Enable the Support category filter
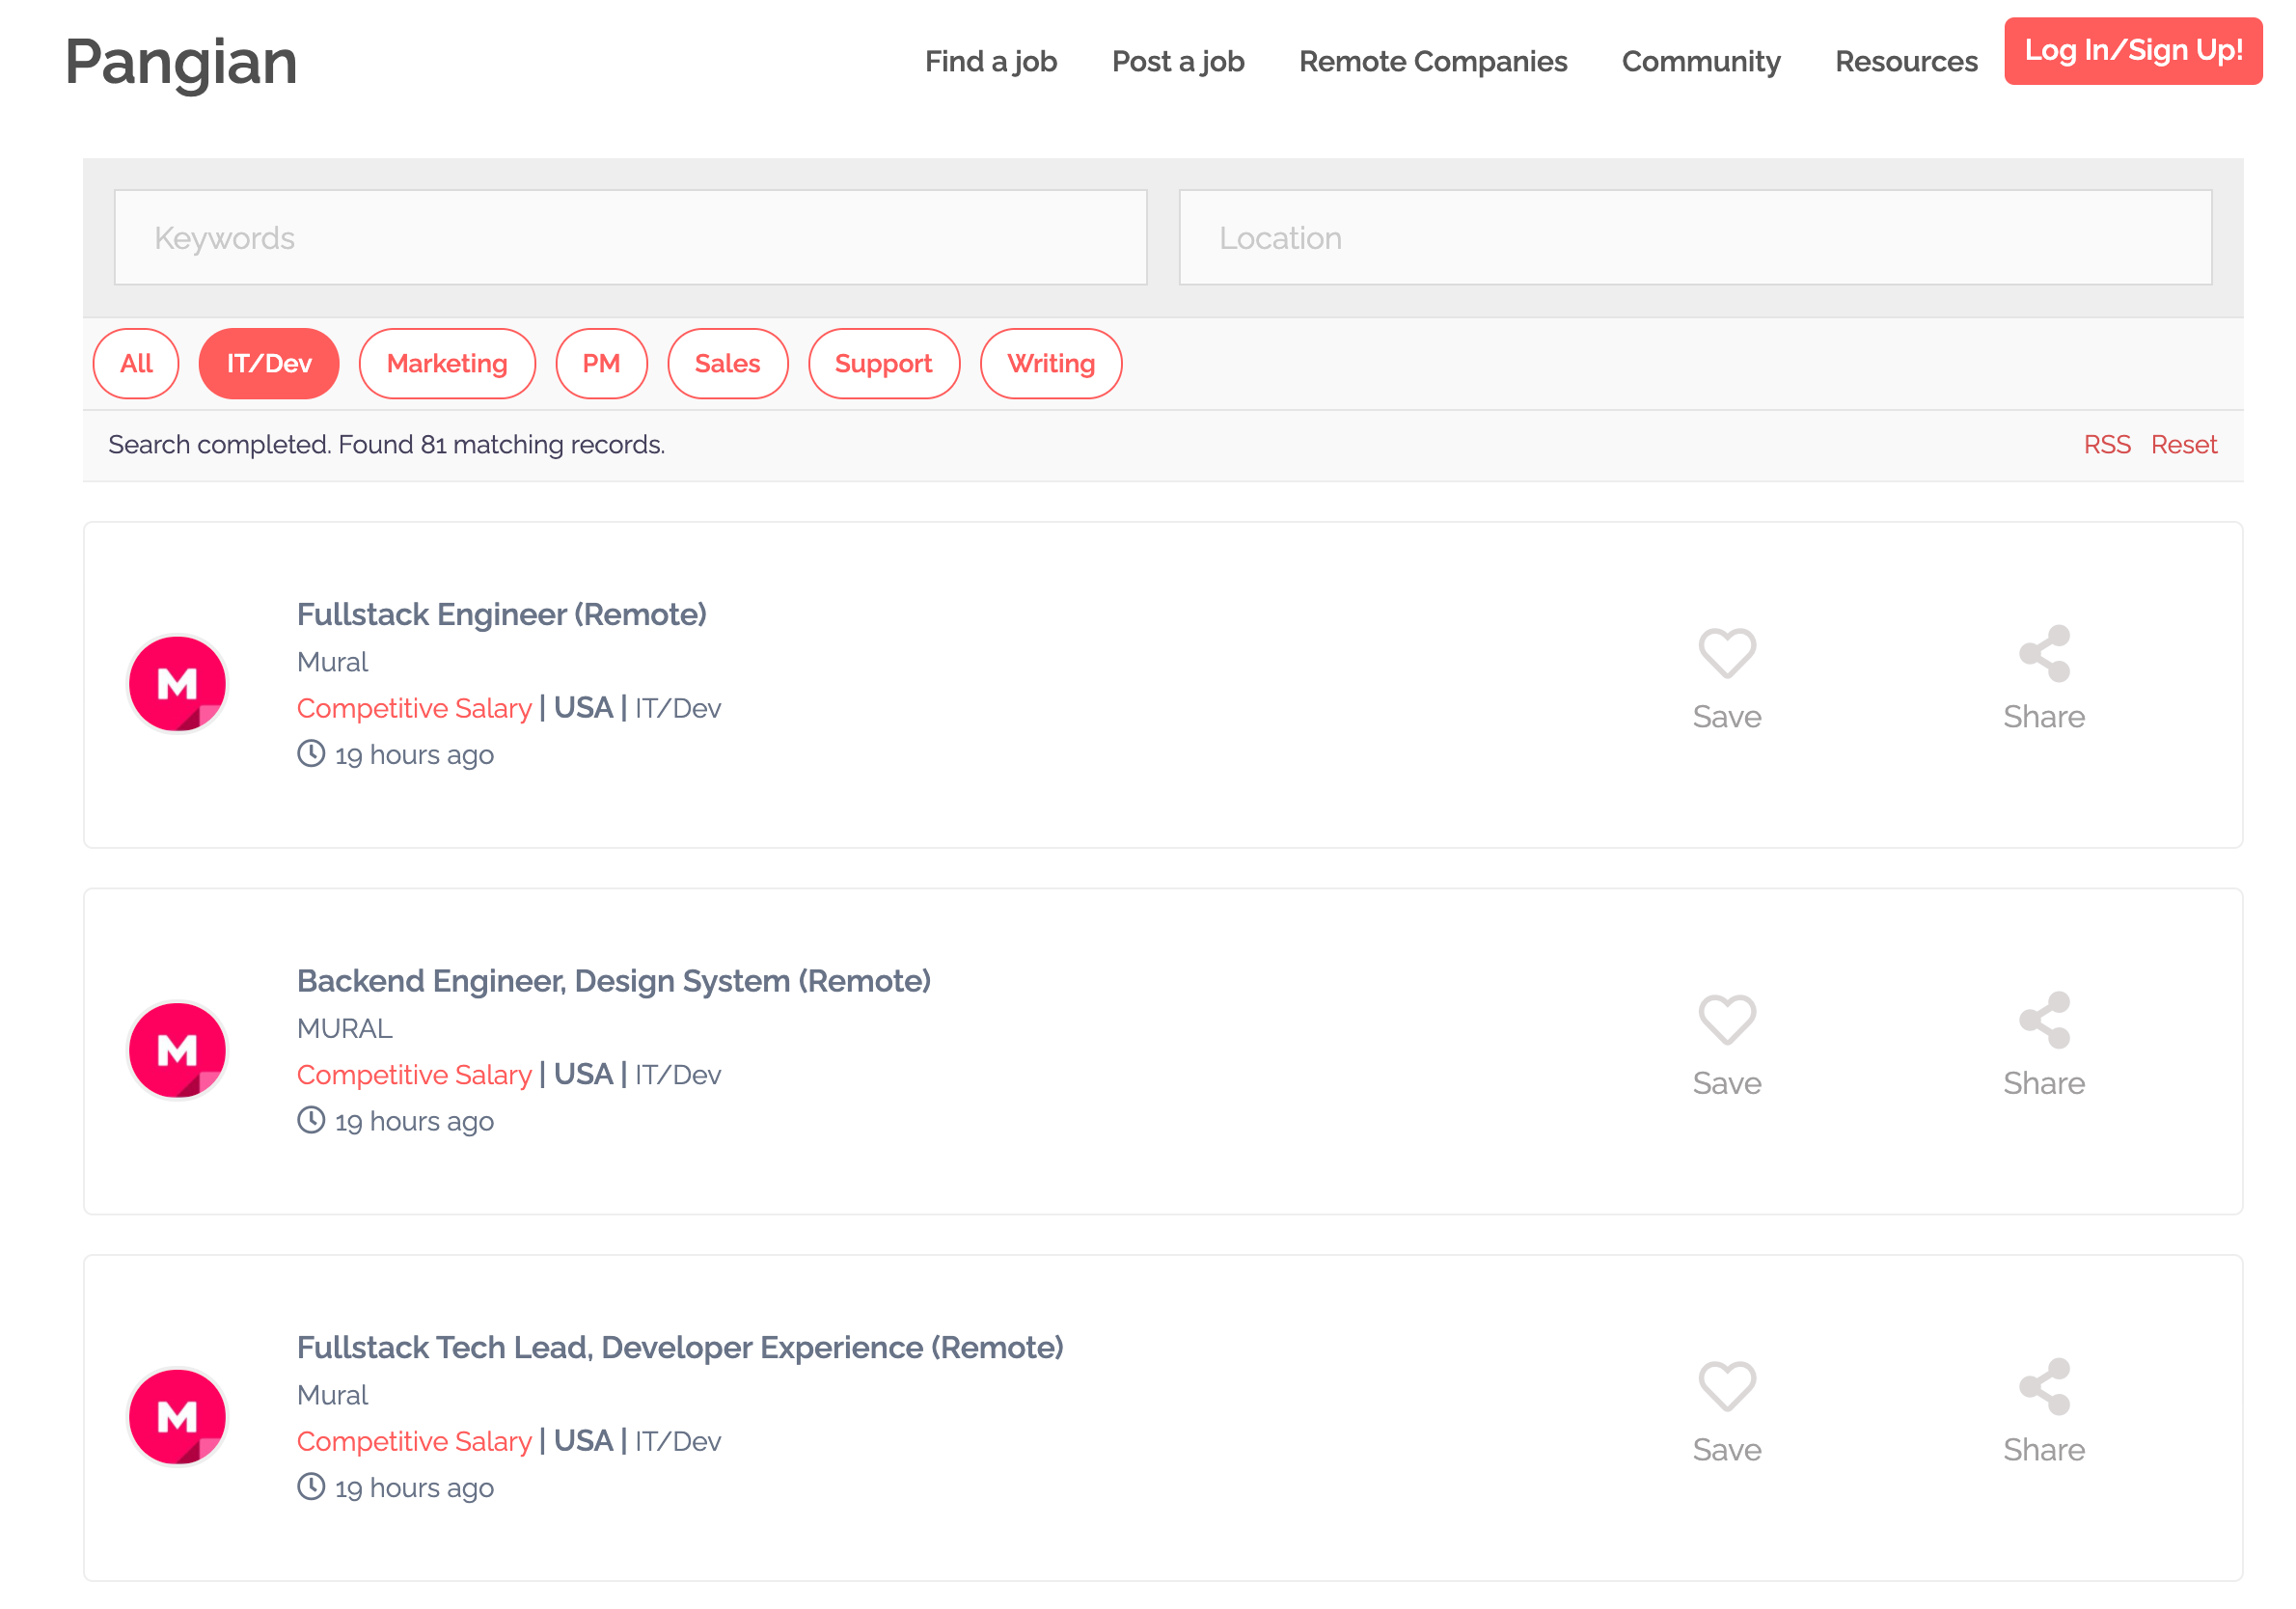The width and height of the screenshot is (2296, 1609). (883, 363)
